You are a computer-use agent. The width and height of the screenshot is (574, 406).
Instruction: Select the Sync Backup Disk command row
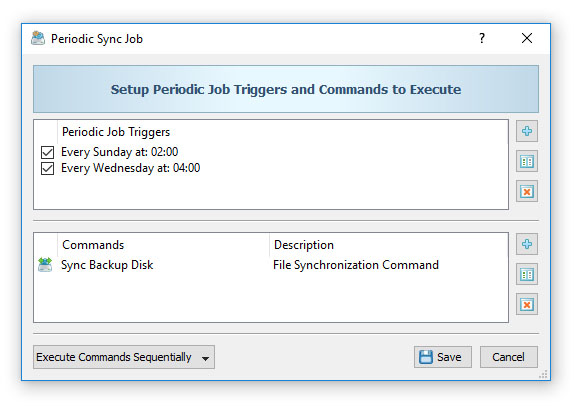(x=271, y=265)
